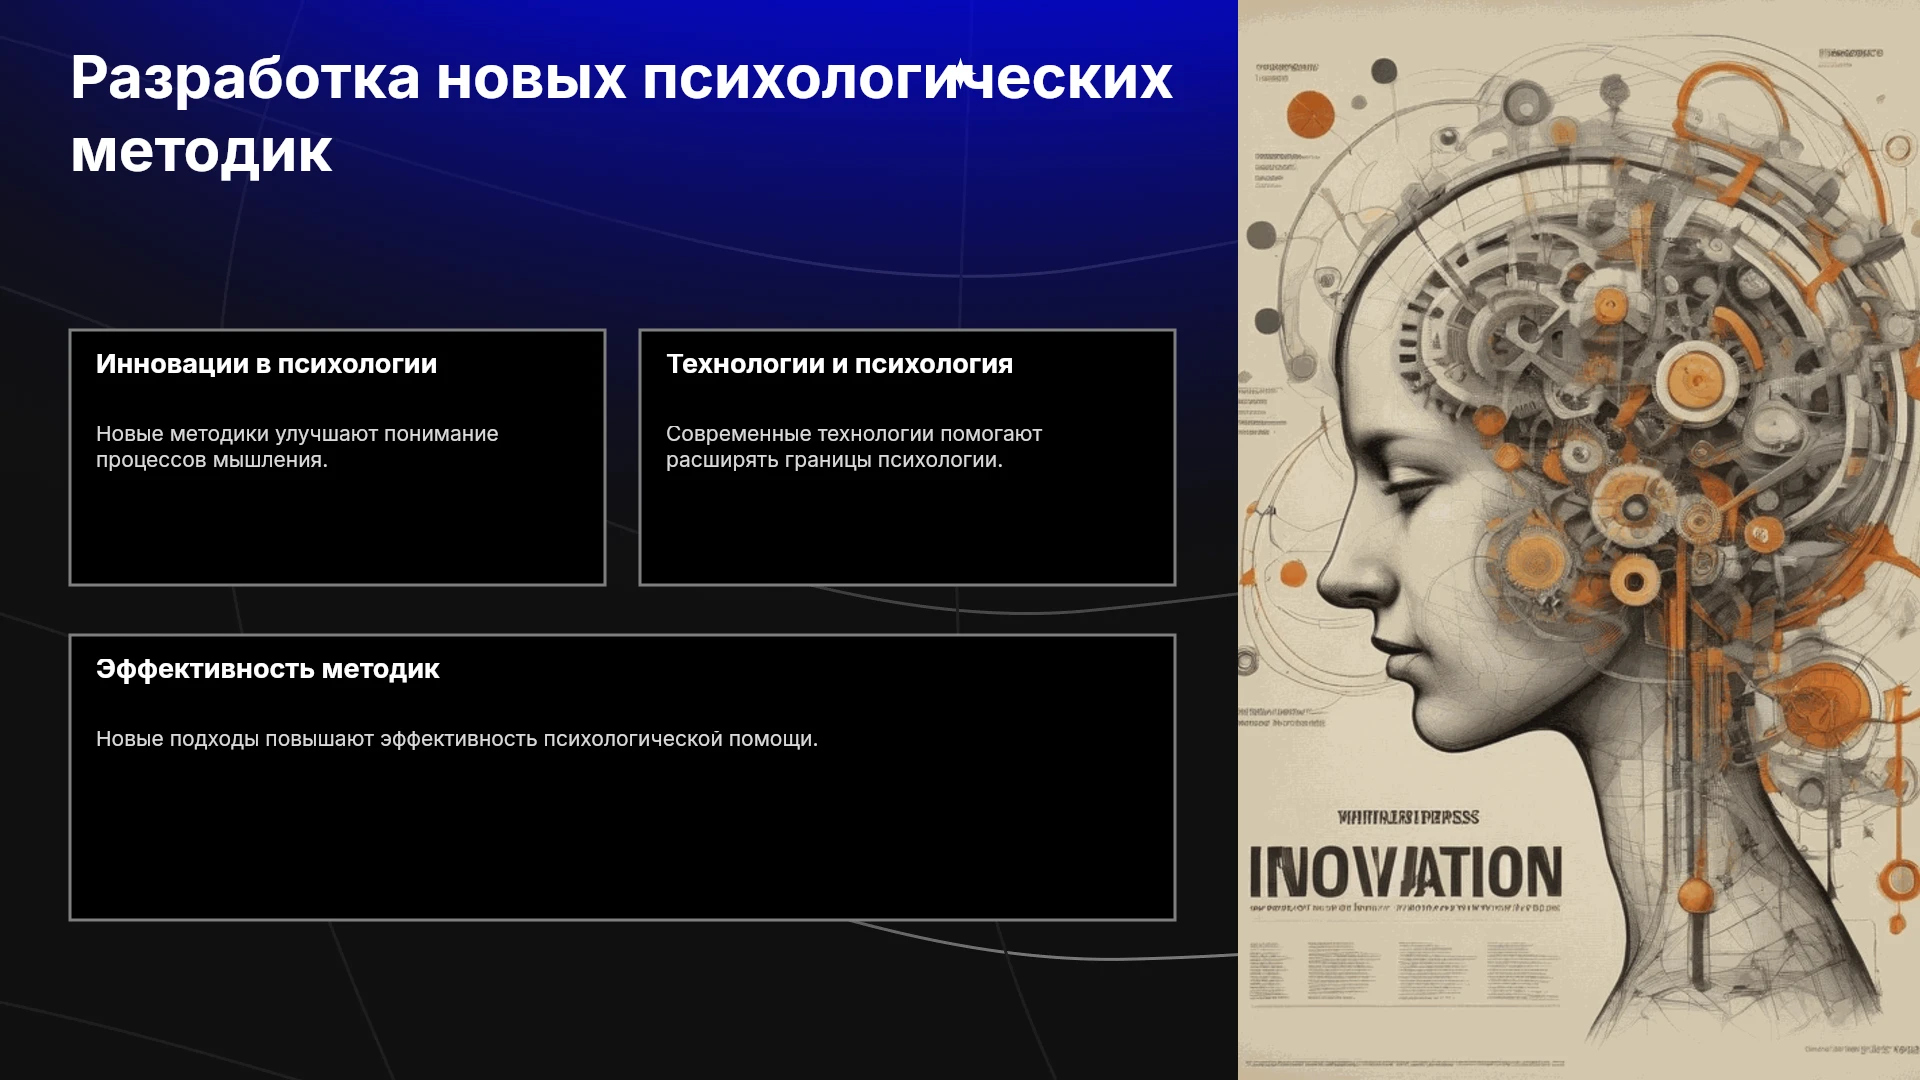Select the "Технологии и психология" card heading
The height and width of the screenshot is (1080, 1920).
(839, 364)
